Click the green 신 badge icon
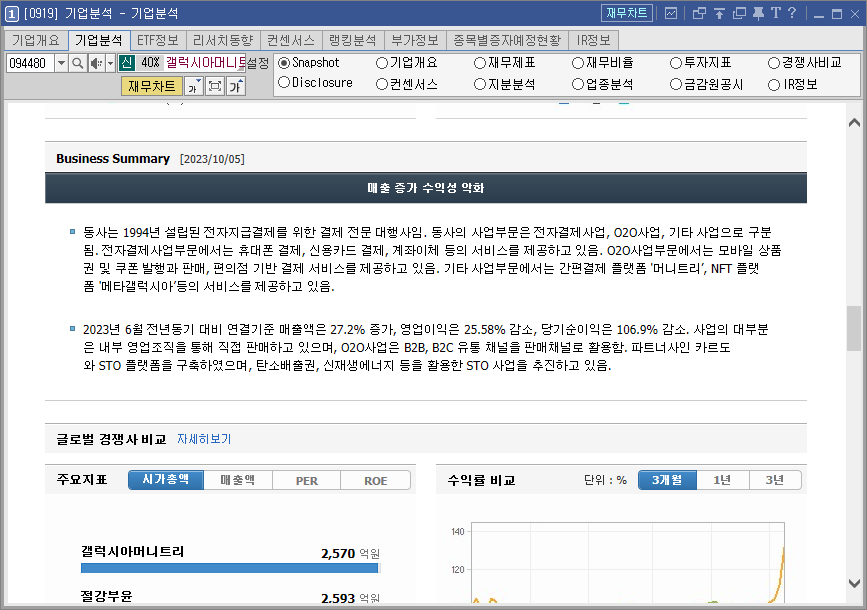The width and height of the screenshot is (867, 610). 127,62
